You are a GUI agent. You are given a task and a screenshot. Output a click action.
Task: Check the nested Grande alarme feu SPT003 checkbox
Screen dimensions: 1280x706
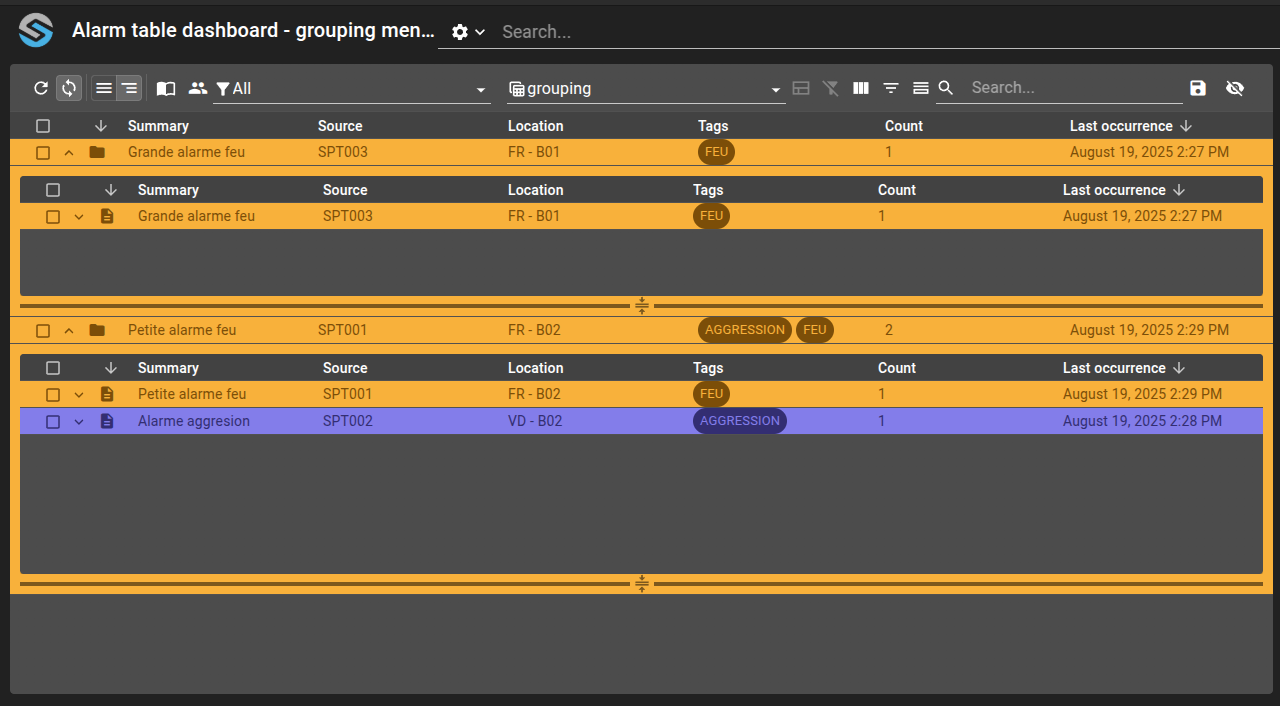(x=53, y=217)
